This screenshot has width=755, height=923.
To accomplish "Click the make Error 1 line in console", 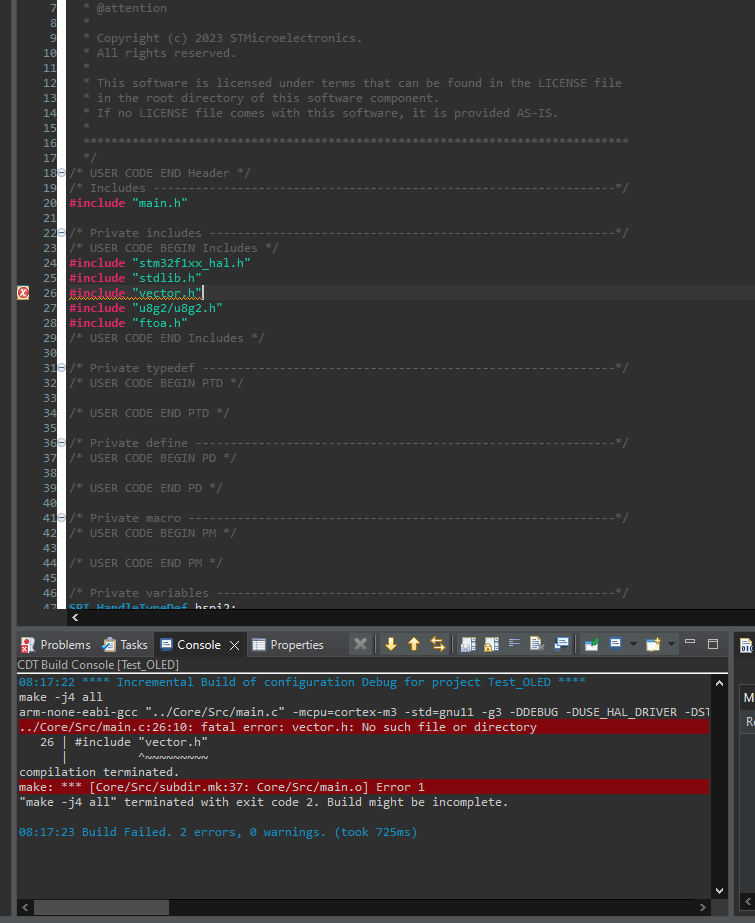I will tap(221, 787).
